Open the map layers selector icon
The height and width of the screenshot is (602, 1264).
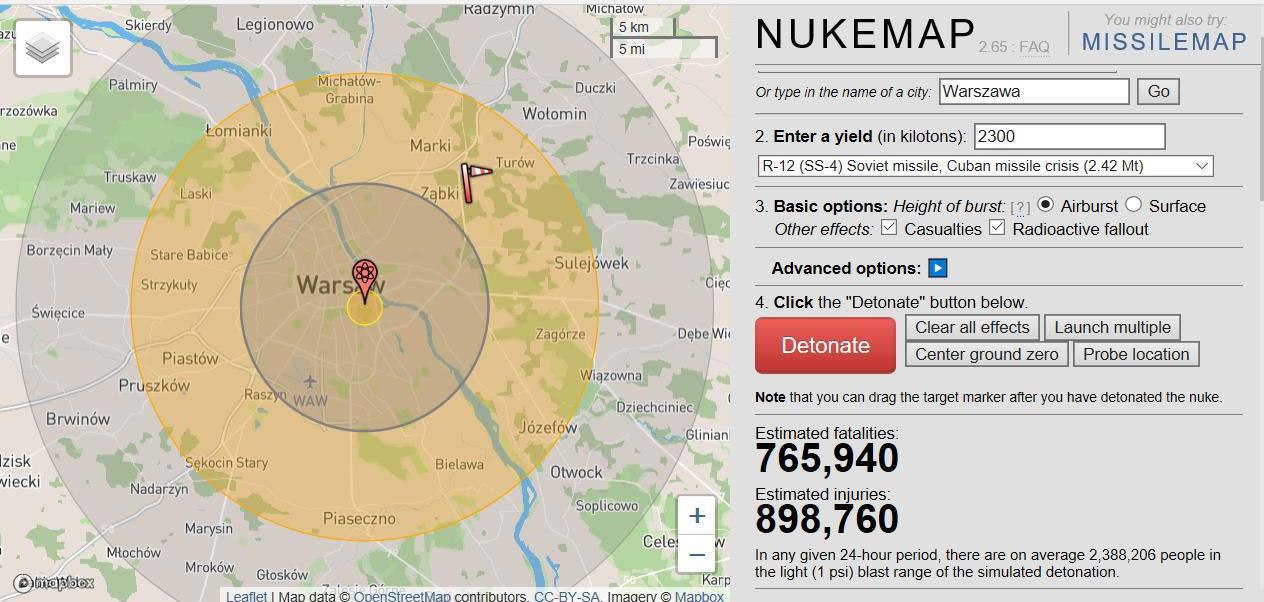tap(43, 48)
